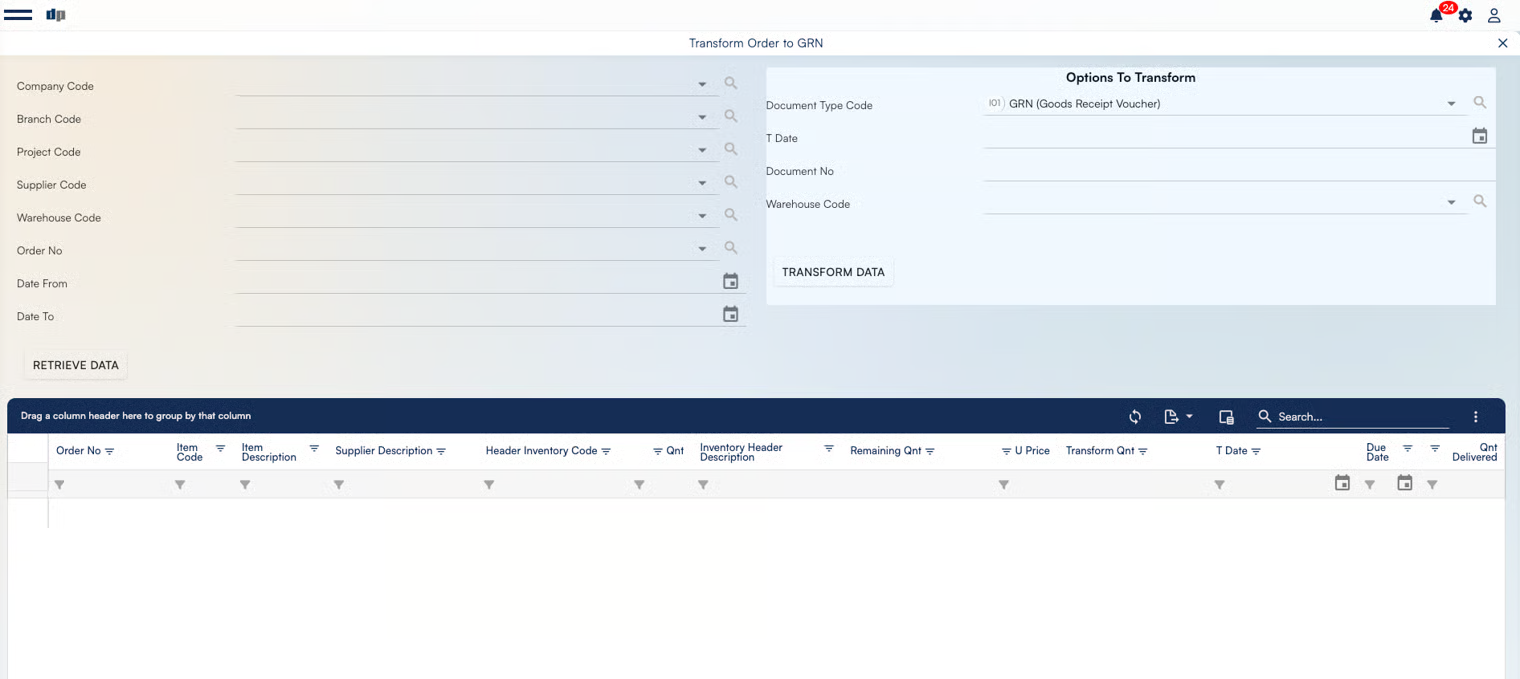This screenshot has width=1520, height=679.
Task: Open the user profile icon
Action: [1494, 15]
